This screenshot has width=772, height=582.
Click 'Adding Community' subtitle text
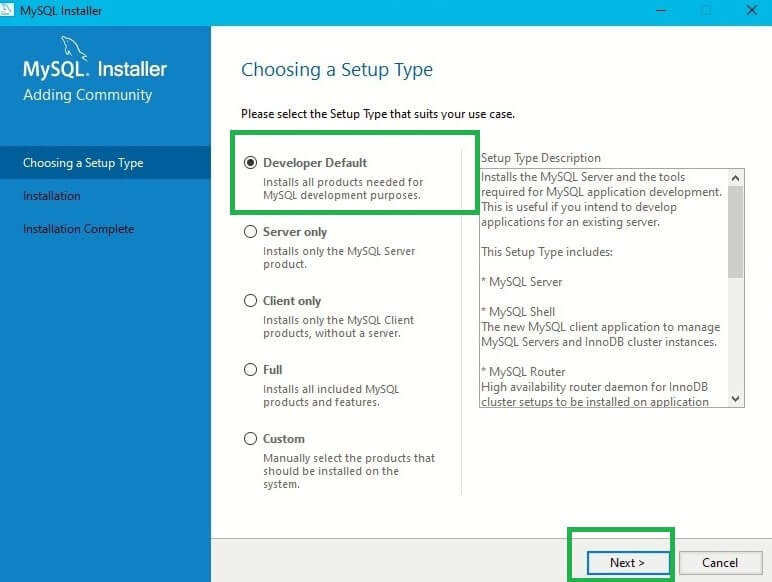point(88,95)
